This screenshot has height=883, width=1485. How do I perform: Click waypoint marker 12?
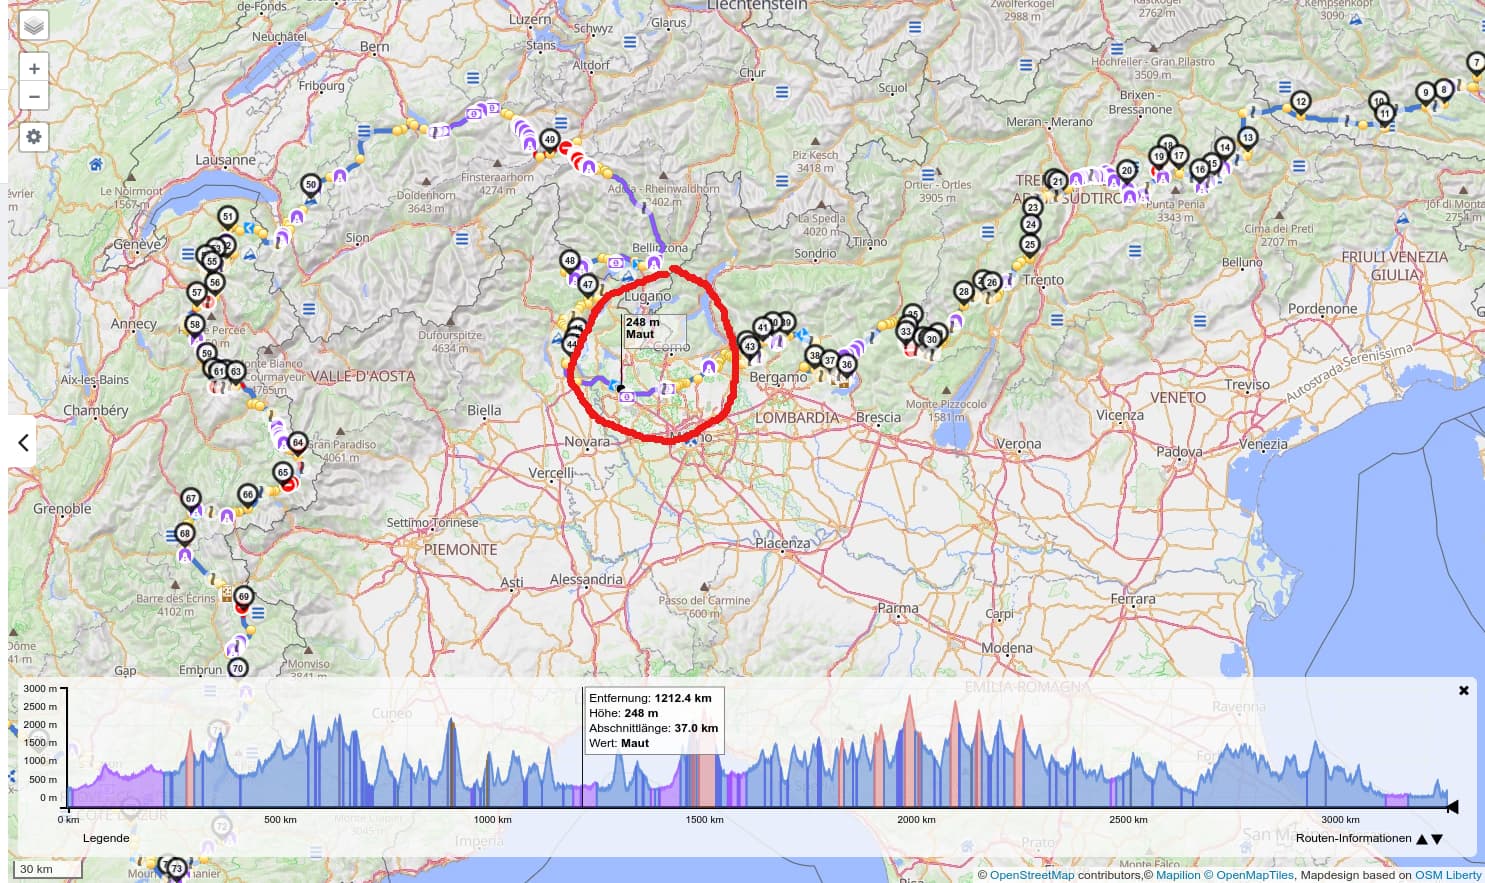[x=1300, y=101]
